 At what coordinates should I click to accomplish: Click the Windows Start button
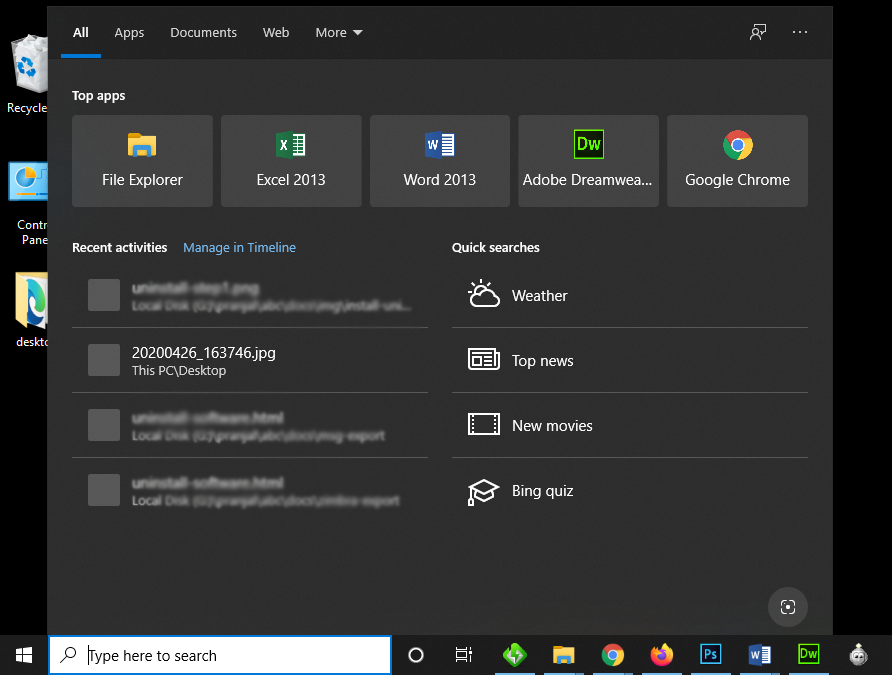coord(24,655)
